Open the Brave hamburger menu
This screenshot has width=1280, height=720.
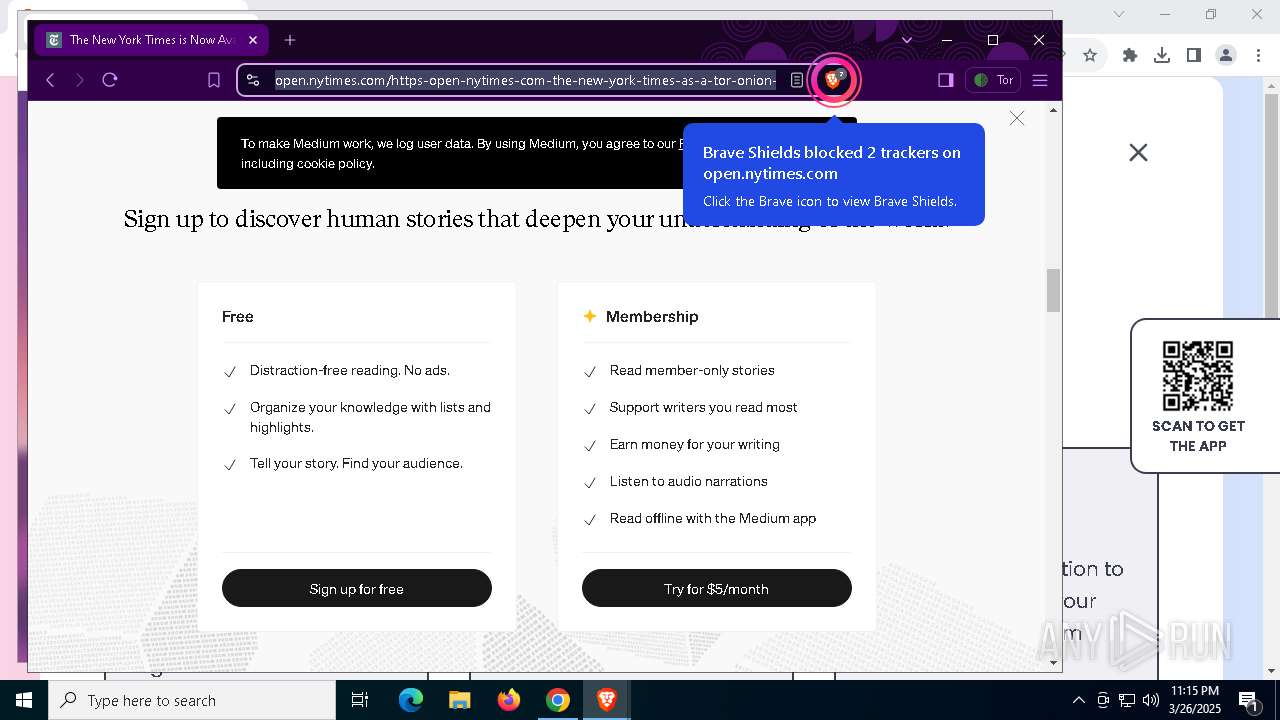point(1040,80)
